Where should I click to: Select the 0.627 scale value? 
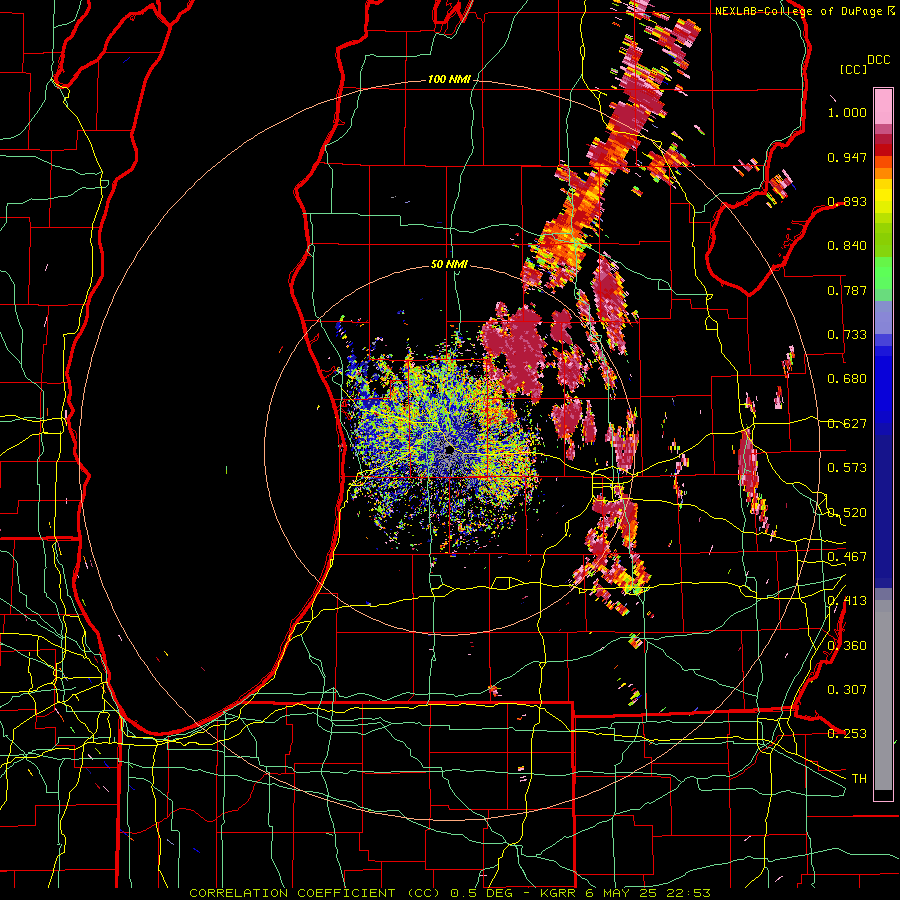847,424
